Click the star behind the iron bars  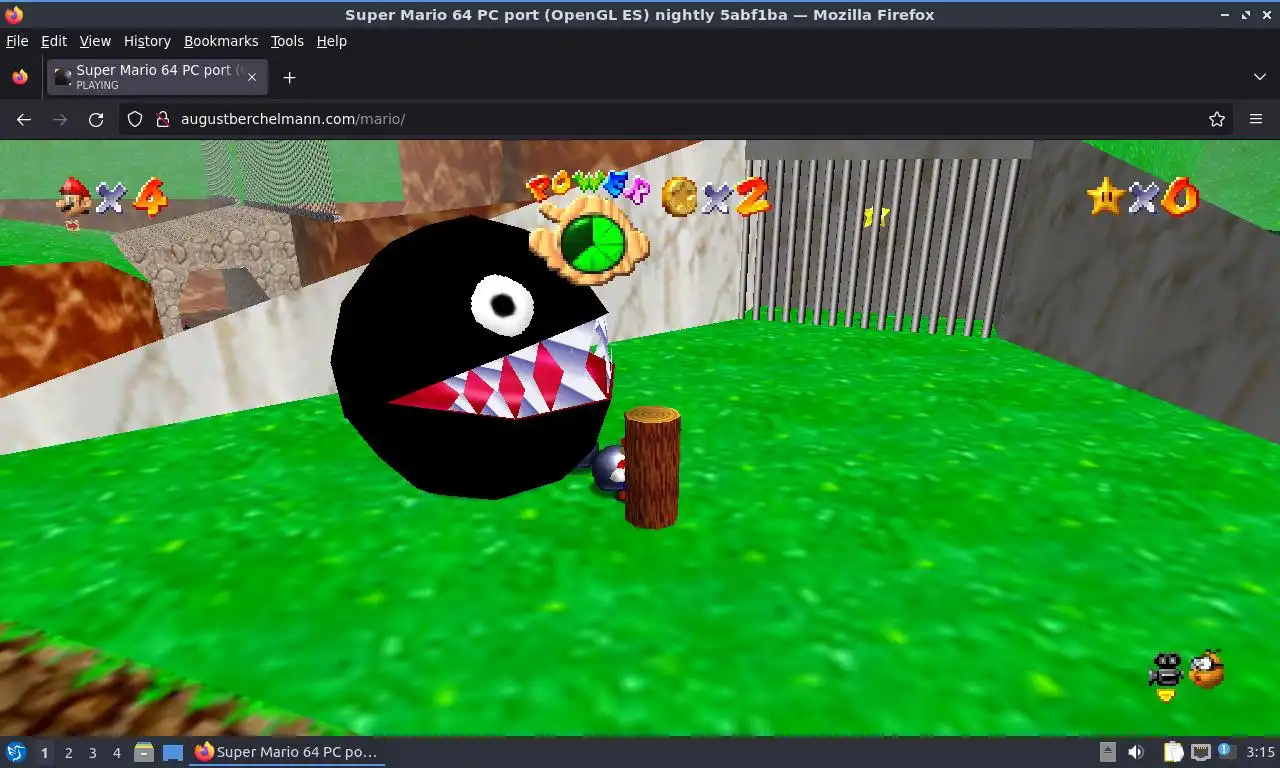pyautogui.click(x=877, y=215)
